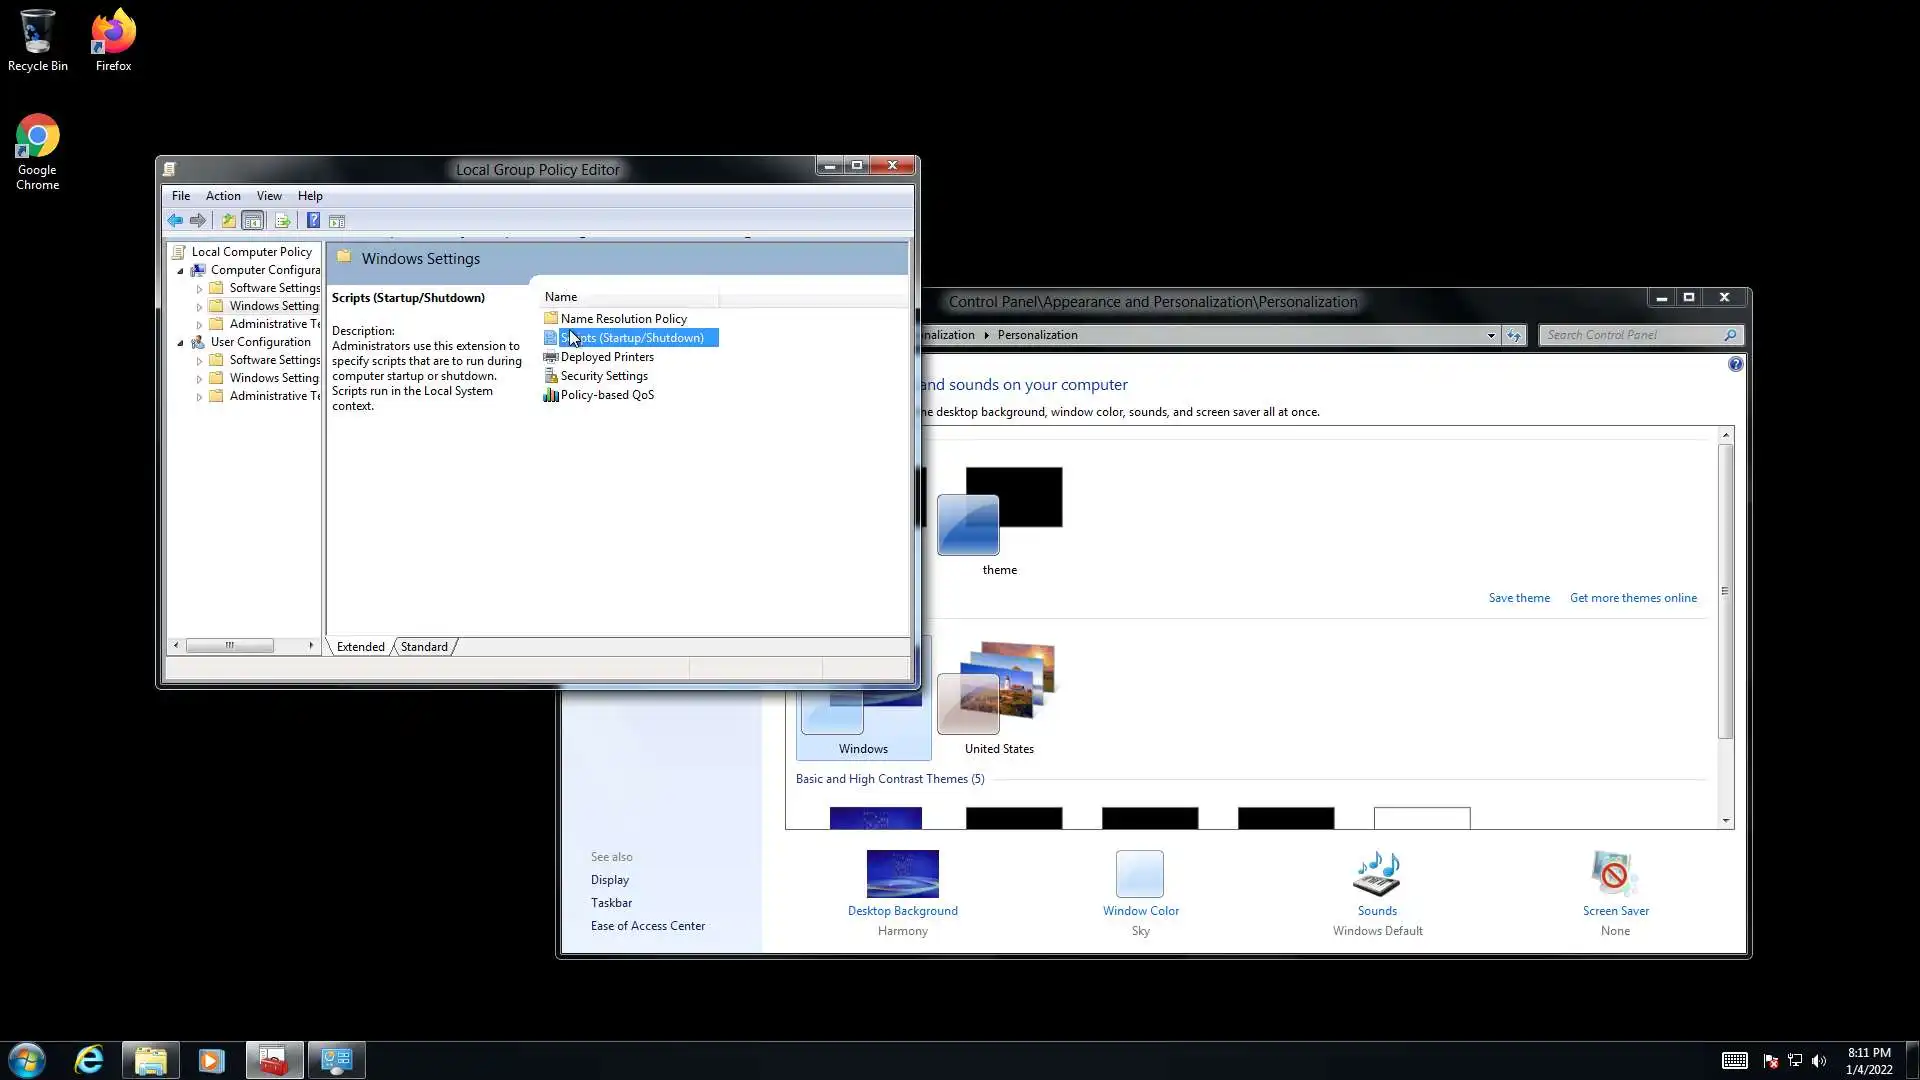Image resolution: width=1920 pixels, height=1080 pixels.
Task: Click the Up One Level folder icon
Action: pos(228,221)
